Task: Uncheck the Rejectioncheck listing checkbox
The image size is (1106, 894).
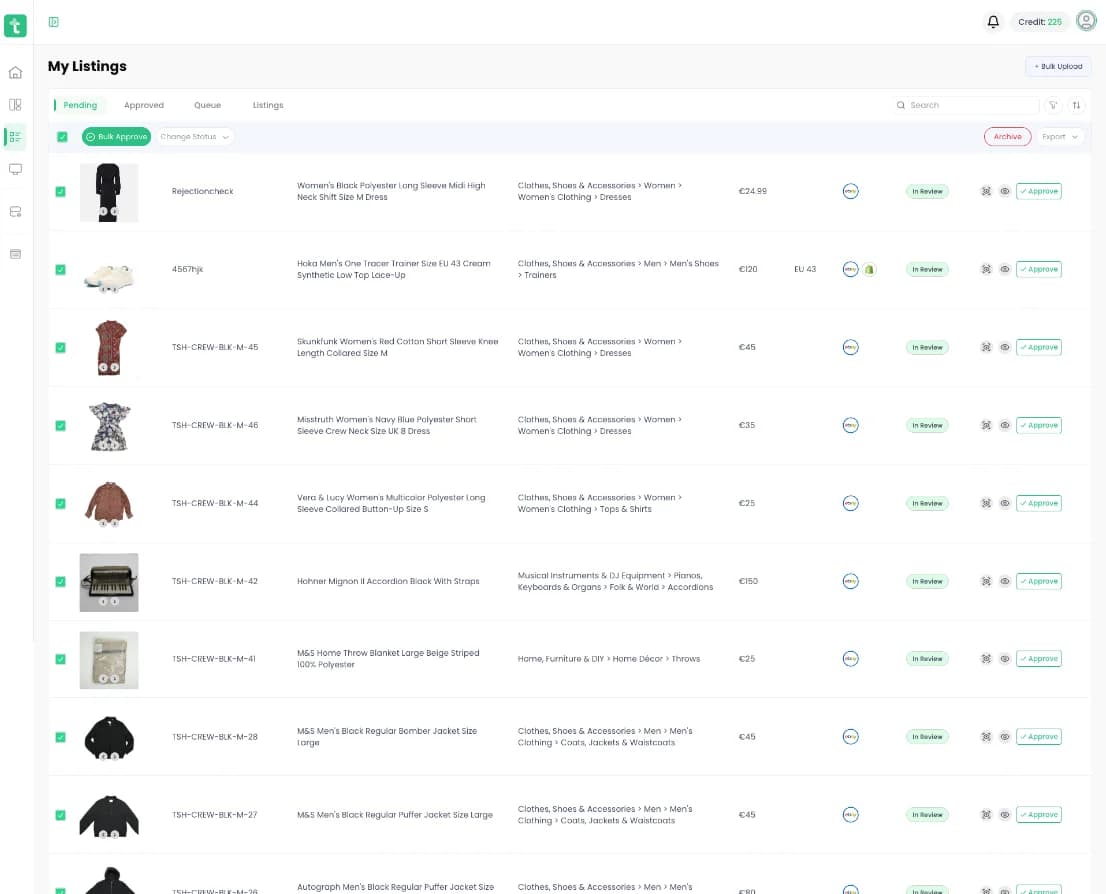Action: coord(61,192)
